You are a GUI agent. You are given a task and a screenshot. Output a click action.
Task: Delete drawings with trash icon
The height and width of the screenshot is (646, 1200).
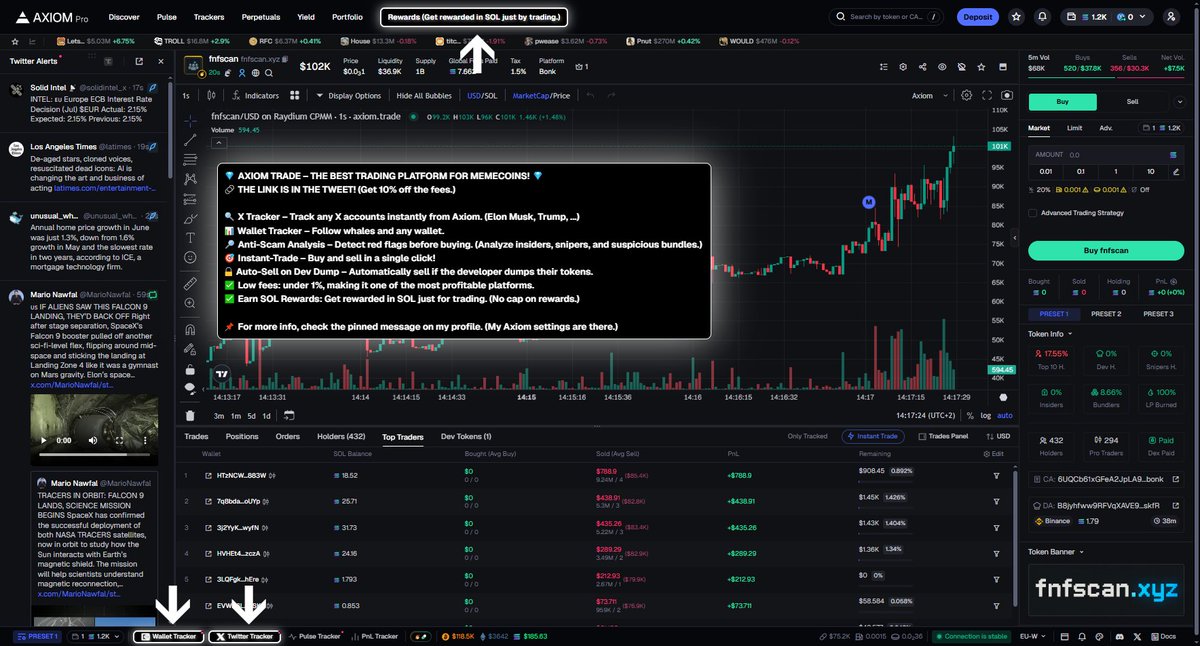coord(190,415)
